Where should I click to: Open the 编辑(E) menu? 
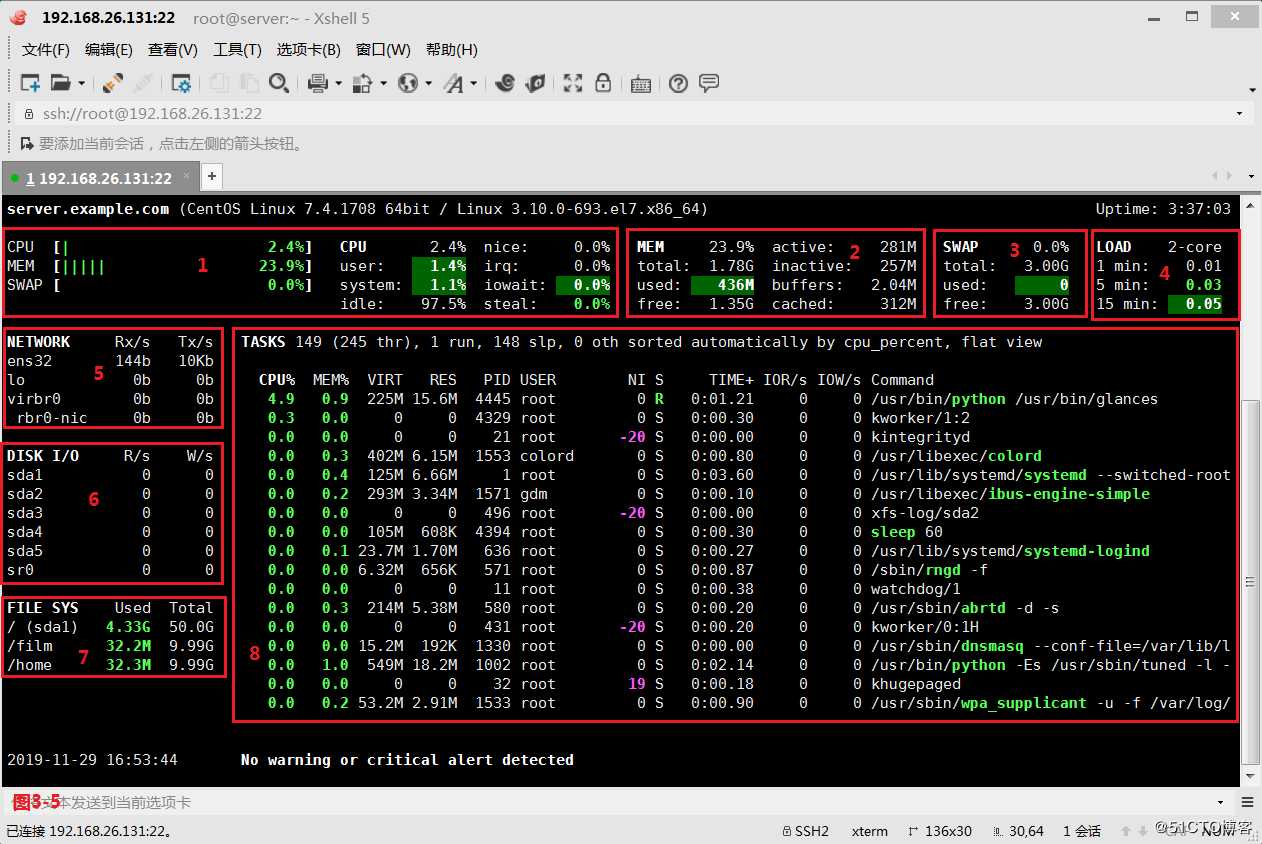109,50
